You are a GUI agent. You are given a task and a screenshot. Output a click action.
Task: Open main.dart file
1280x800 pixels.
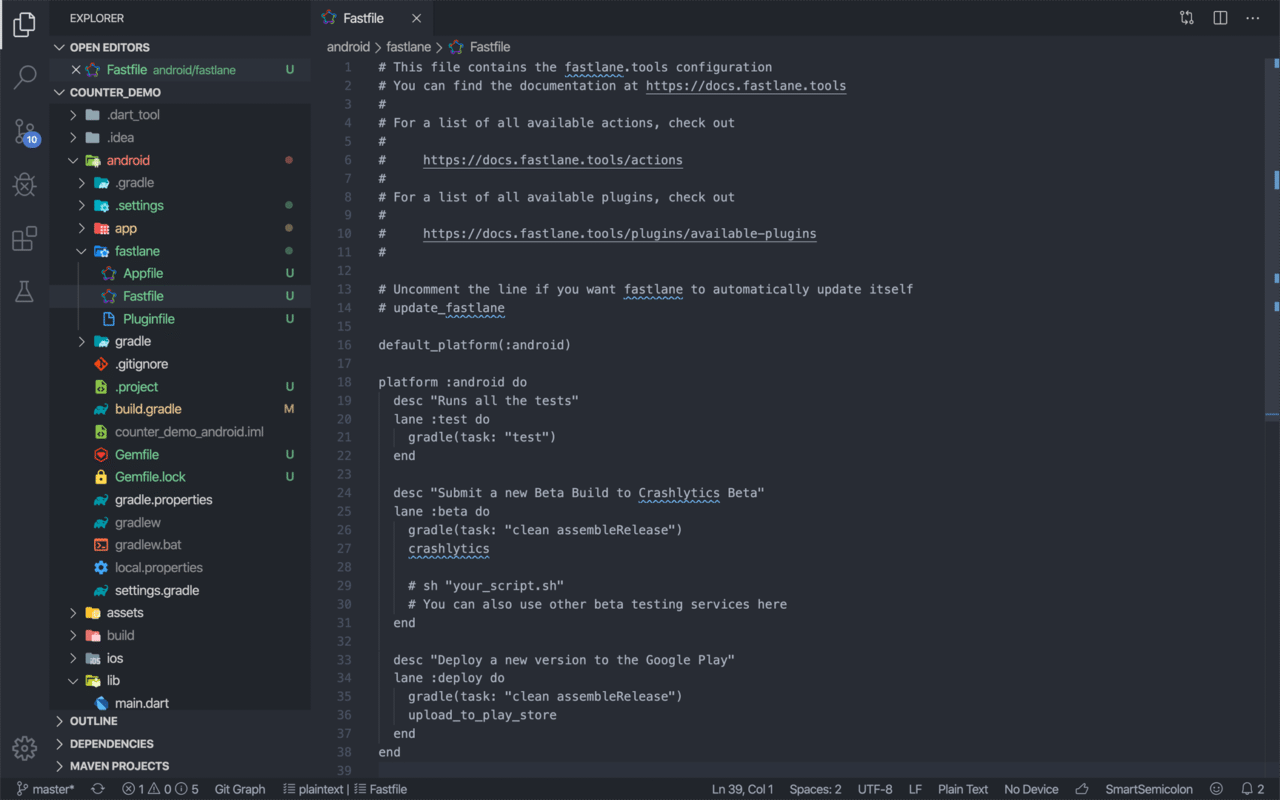180,703
